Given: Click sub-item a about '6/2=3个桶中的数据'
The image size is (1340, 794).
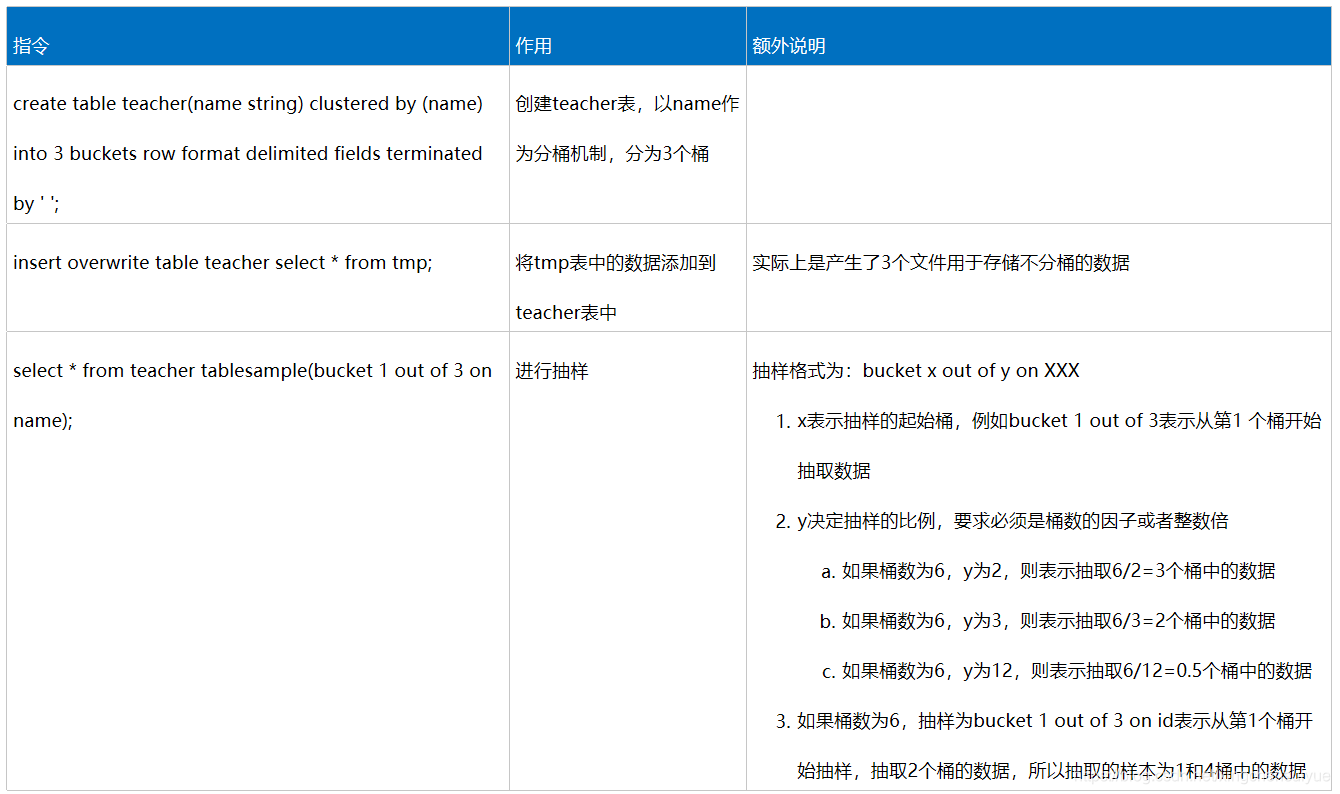Looking at the screenshot, I should [x=1048, y=571].
